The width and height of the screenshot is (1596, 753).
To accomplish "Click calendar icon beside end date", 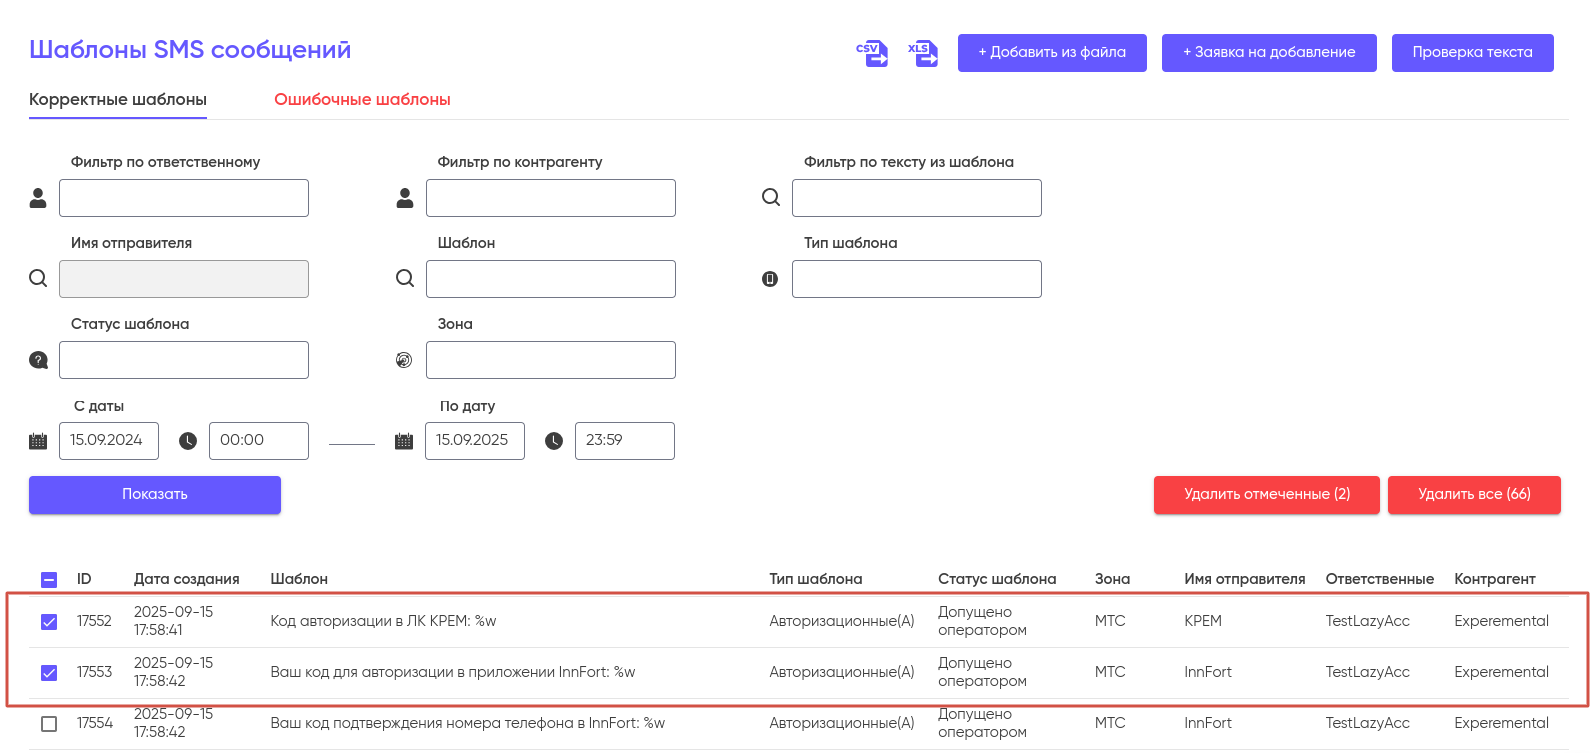I will pos(404,441).
